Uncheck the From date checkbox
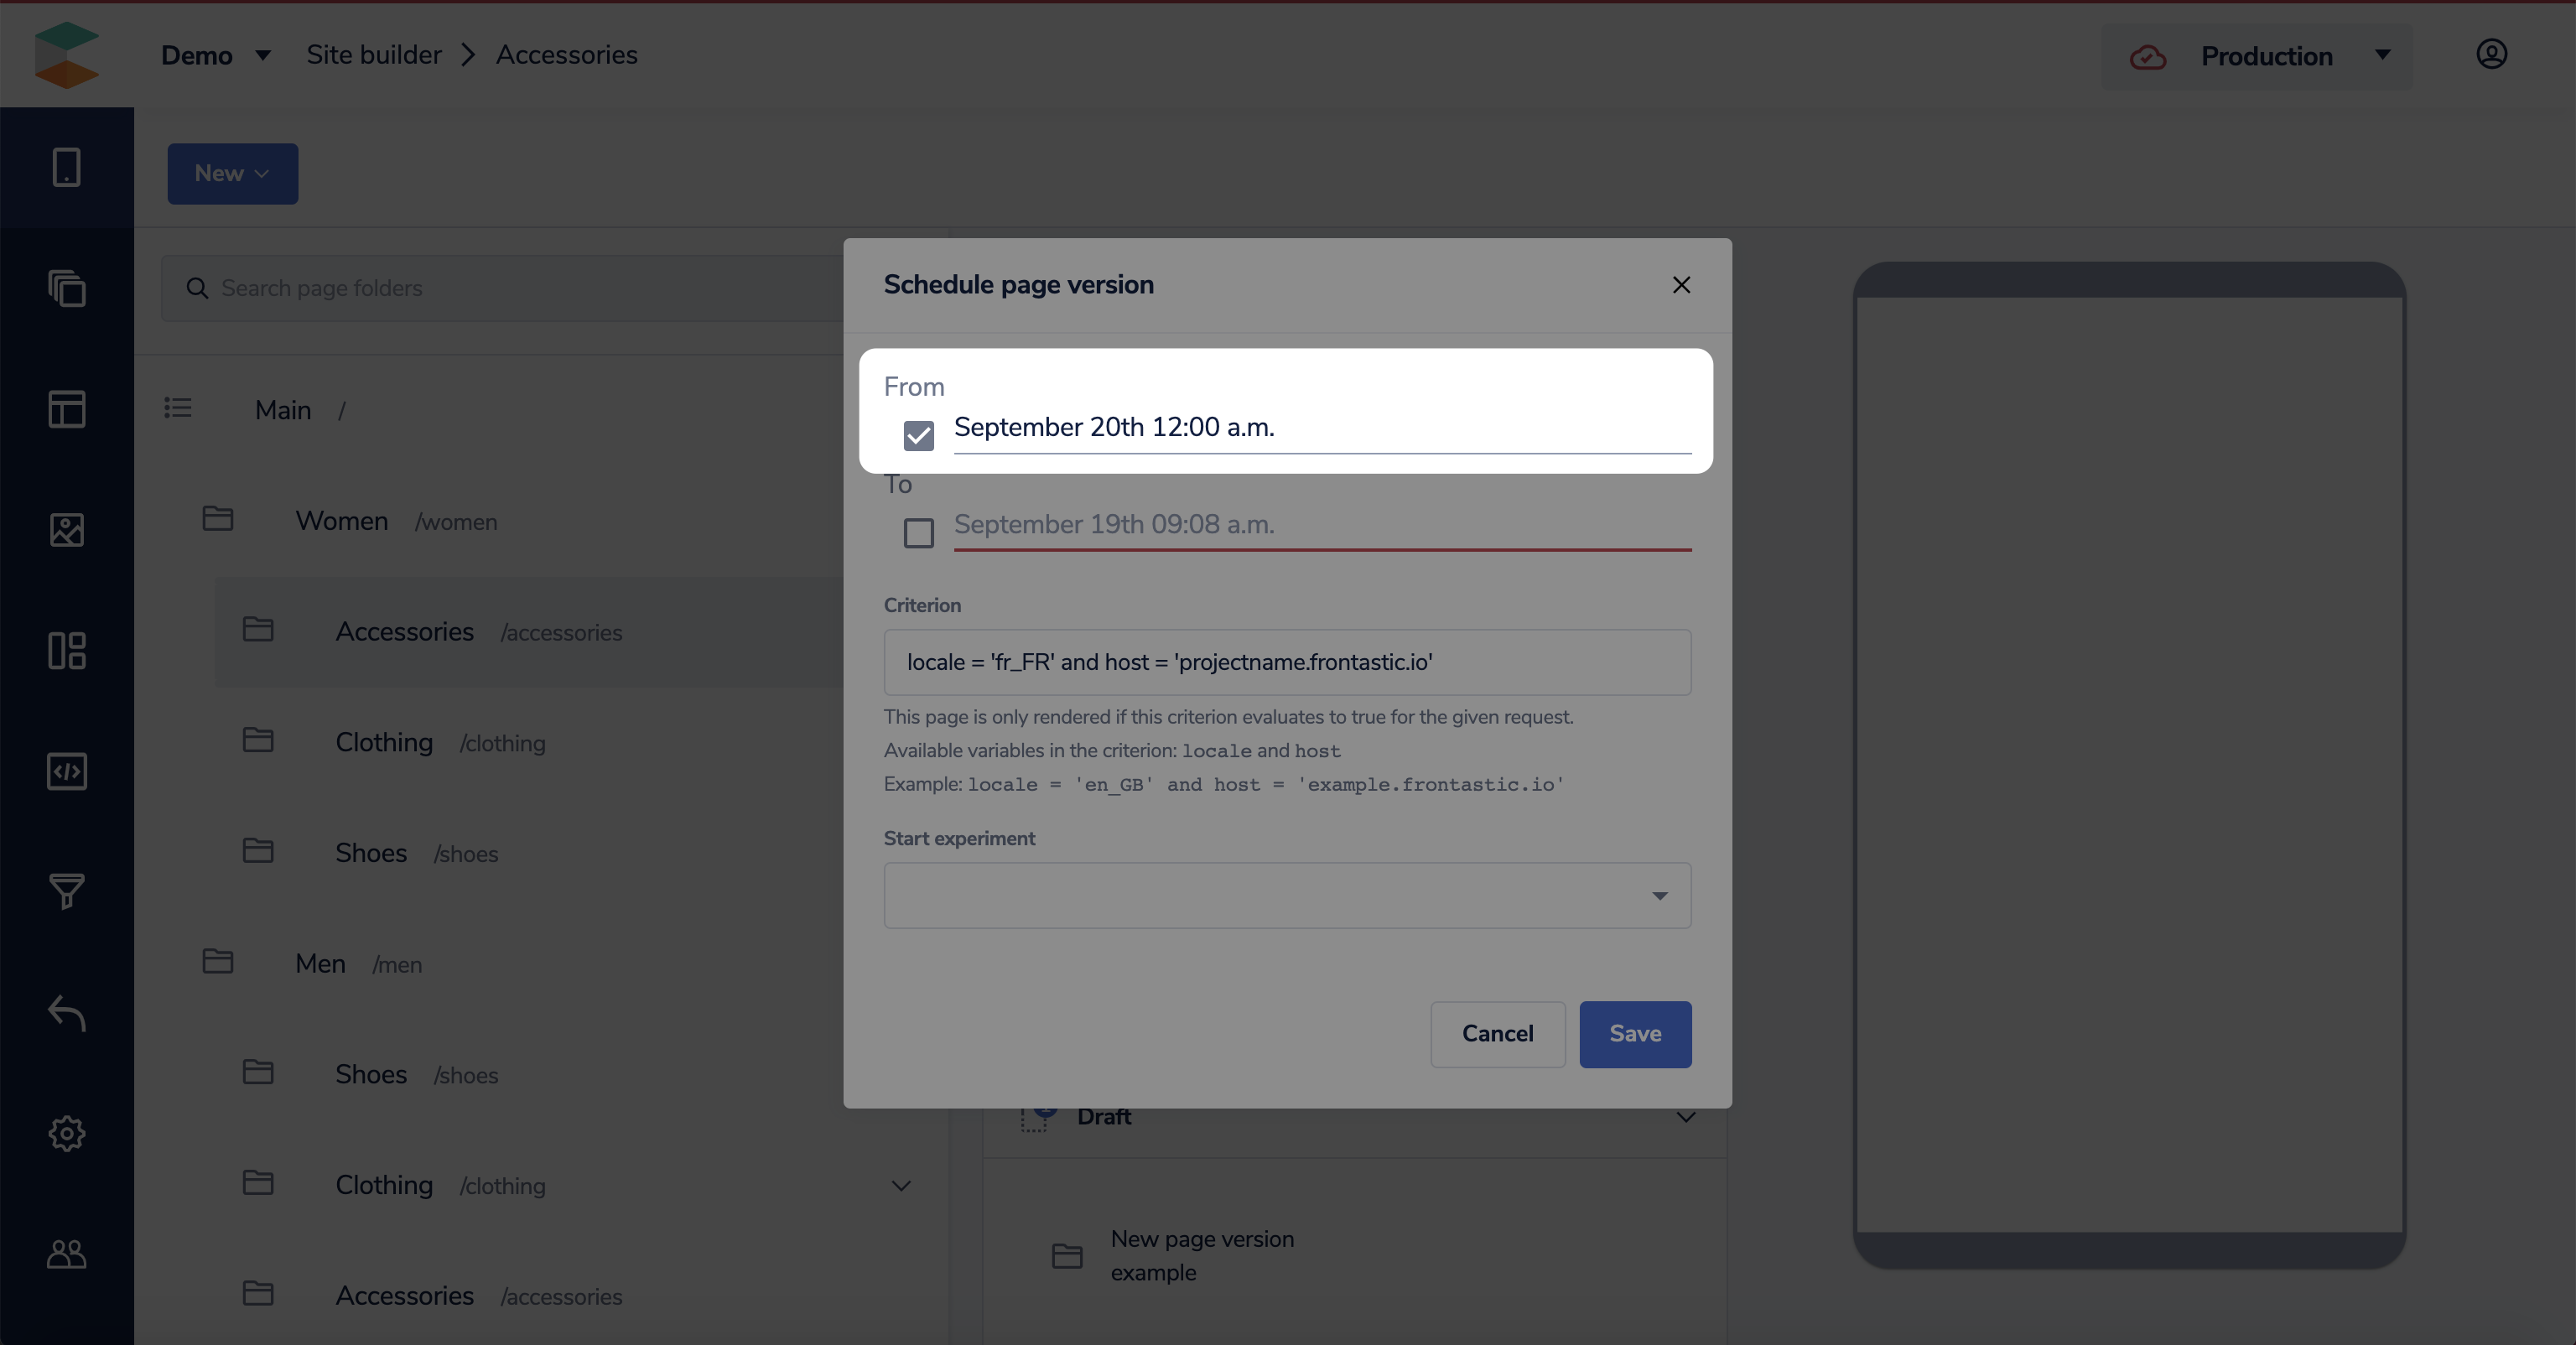 point(918,435)
